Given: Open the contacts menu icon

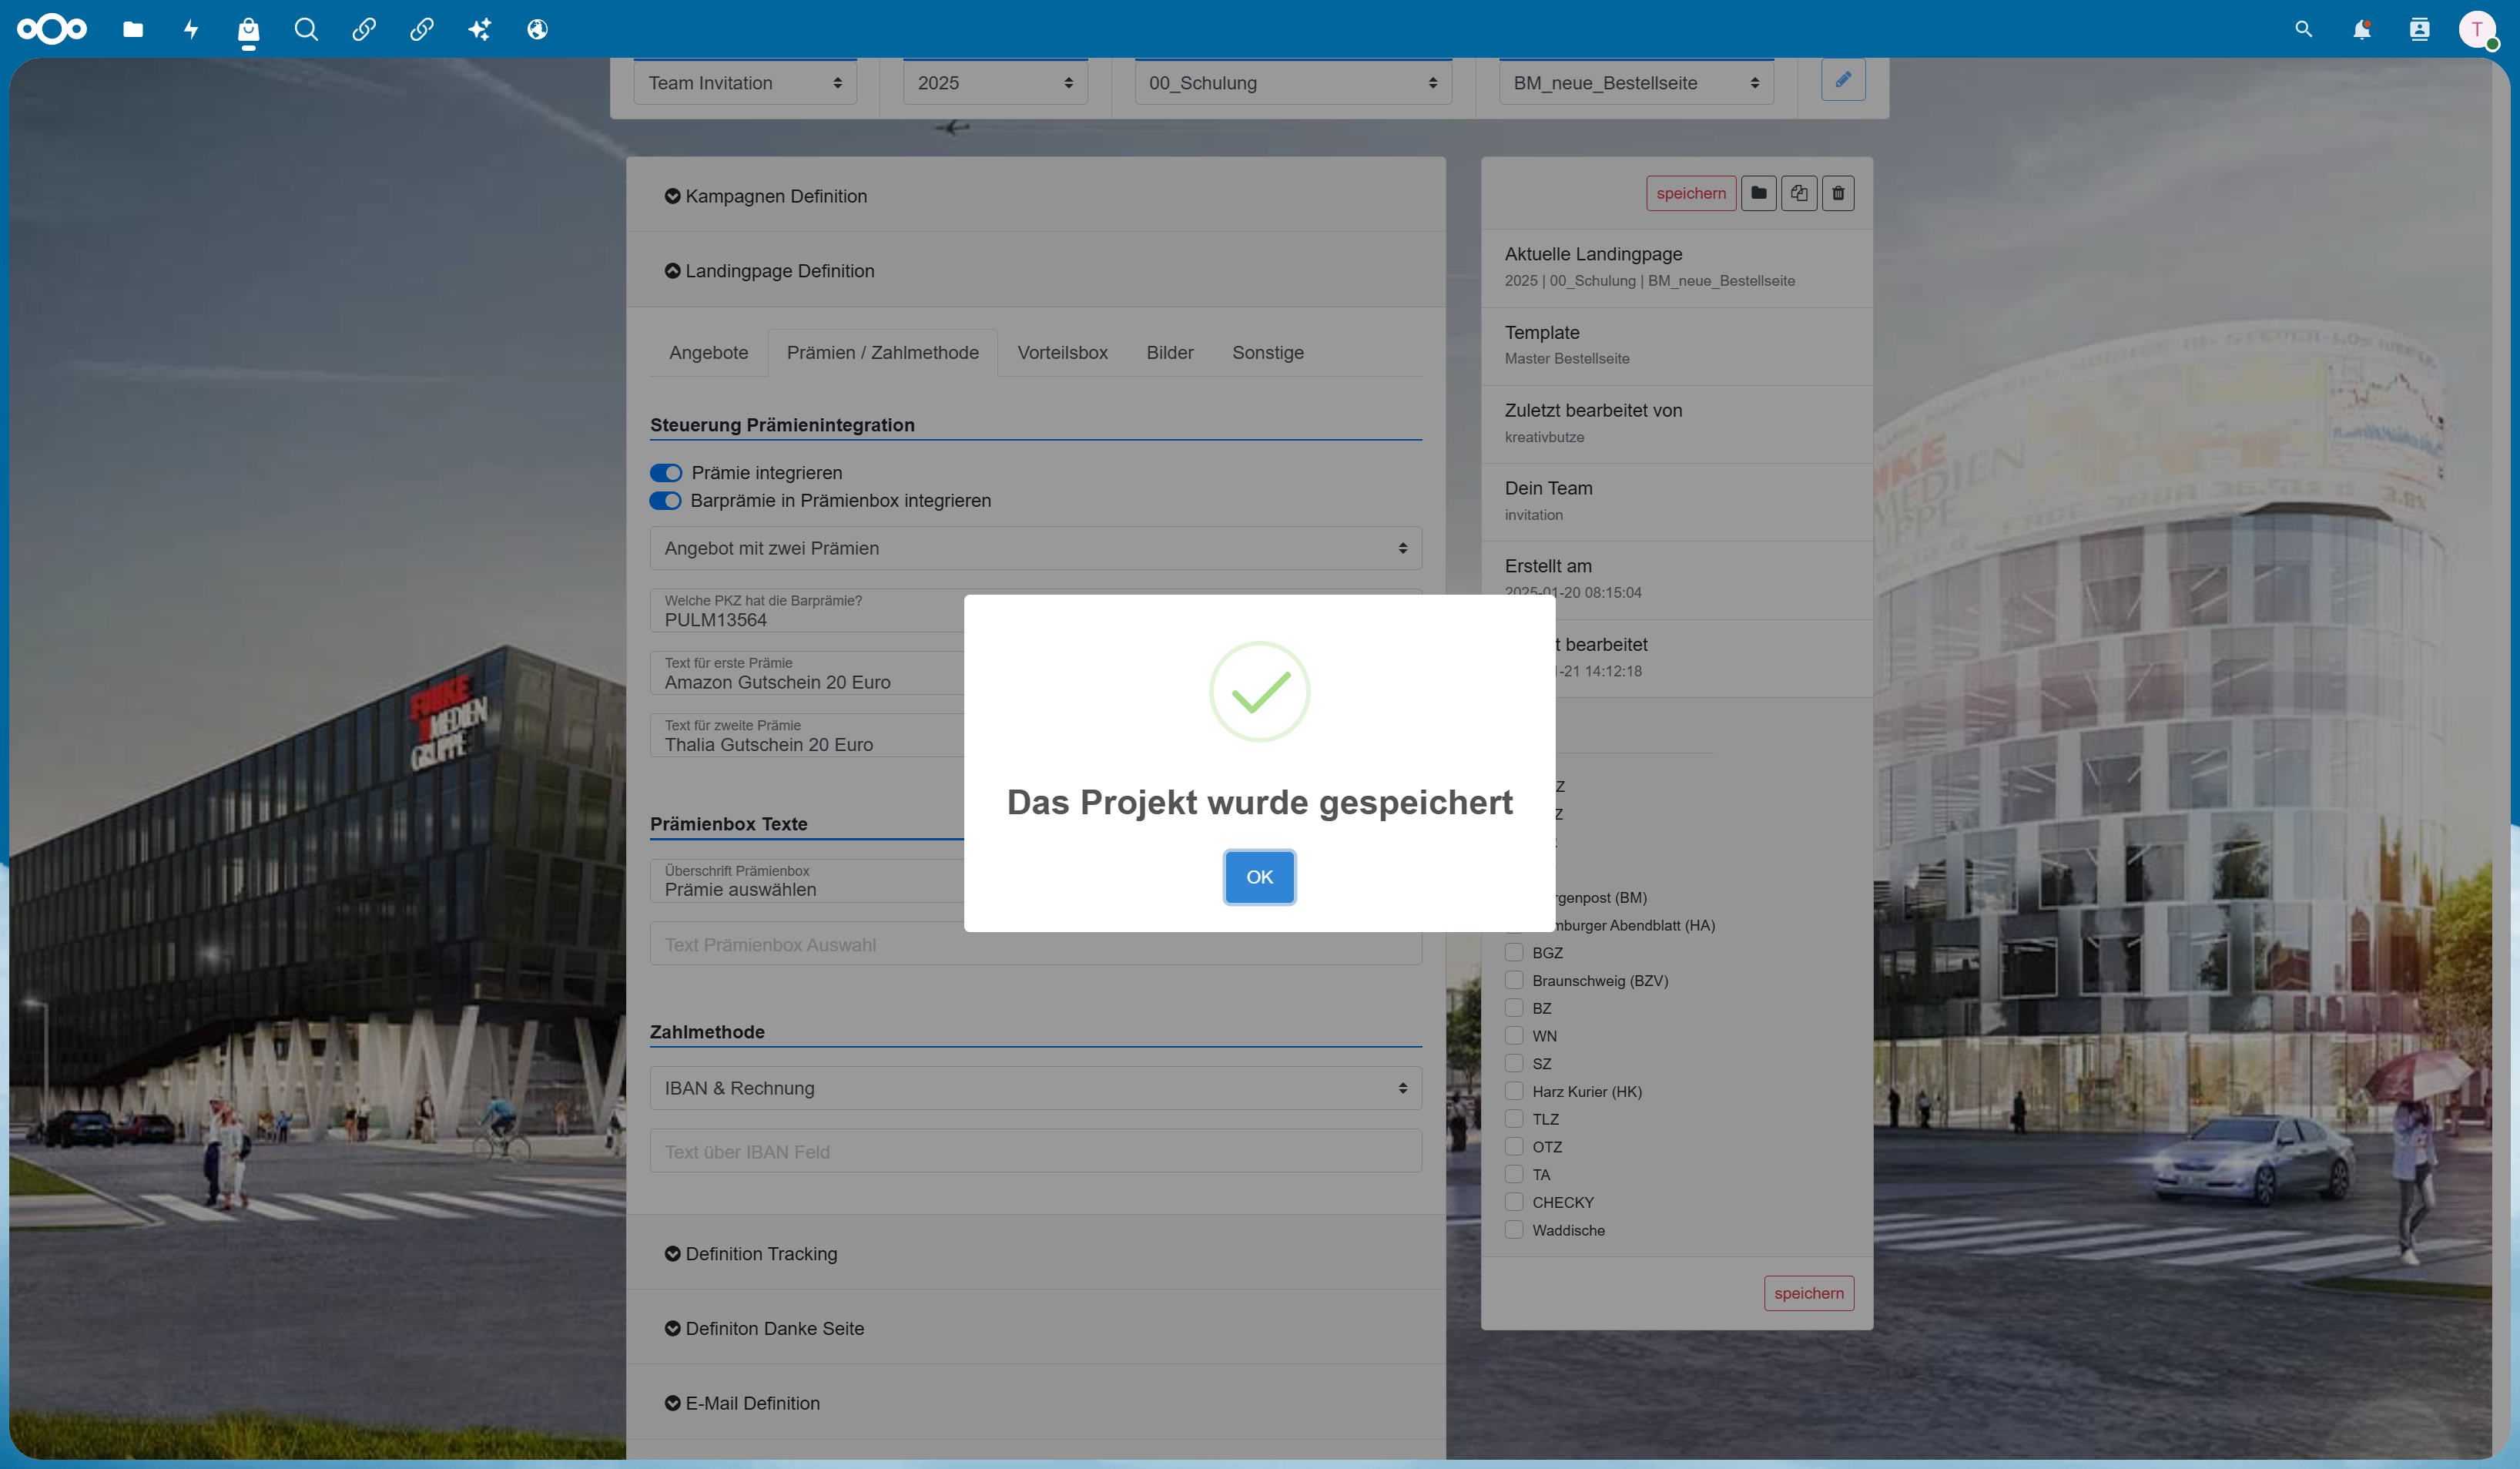Looking at the screenshot, I should 2419,29.
